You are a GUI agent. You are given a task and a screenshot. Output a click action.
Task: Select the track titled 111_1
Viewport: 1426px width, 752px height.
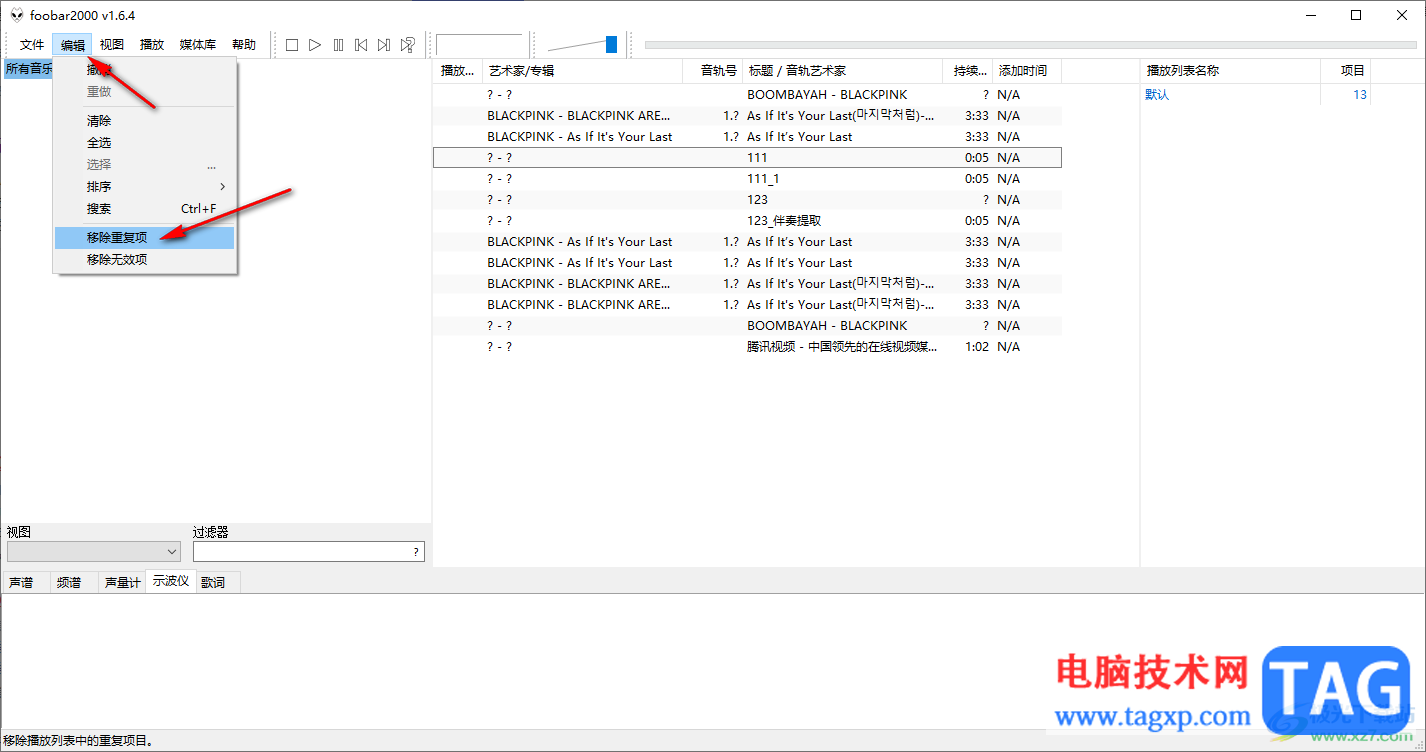747,179
